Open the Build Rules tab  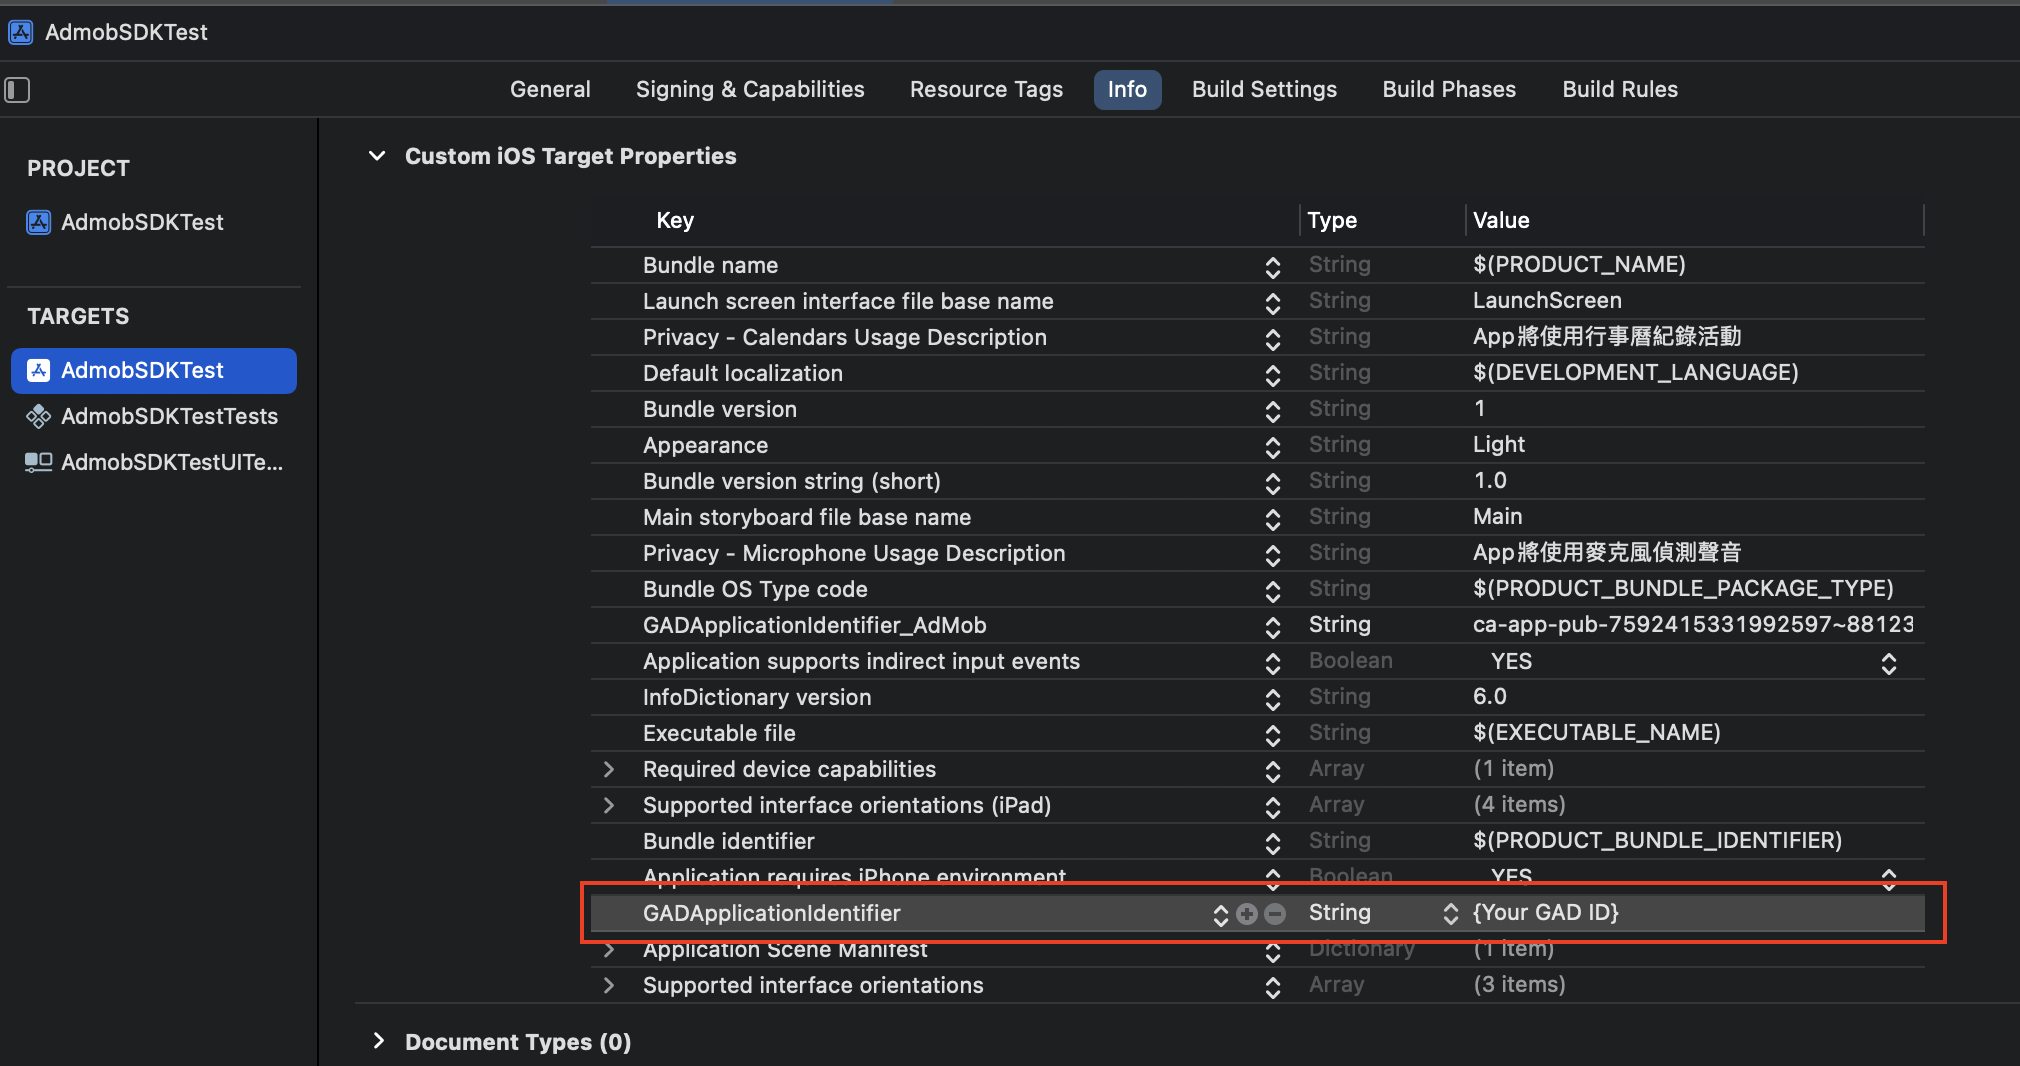click(1620, 90)
